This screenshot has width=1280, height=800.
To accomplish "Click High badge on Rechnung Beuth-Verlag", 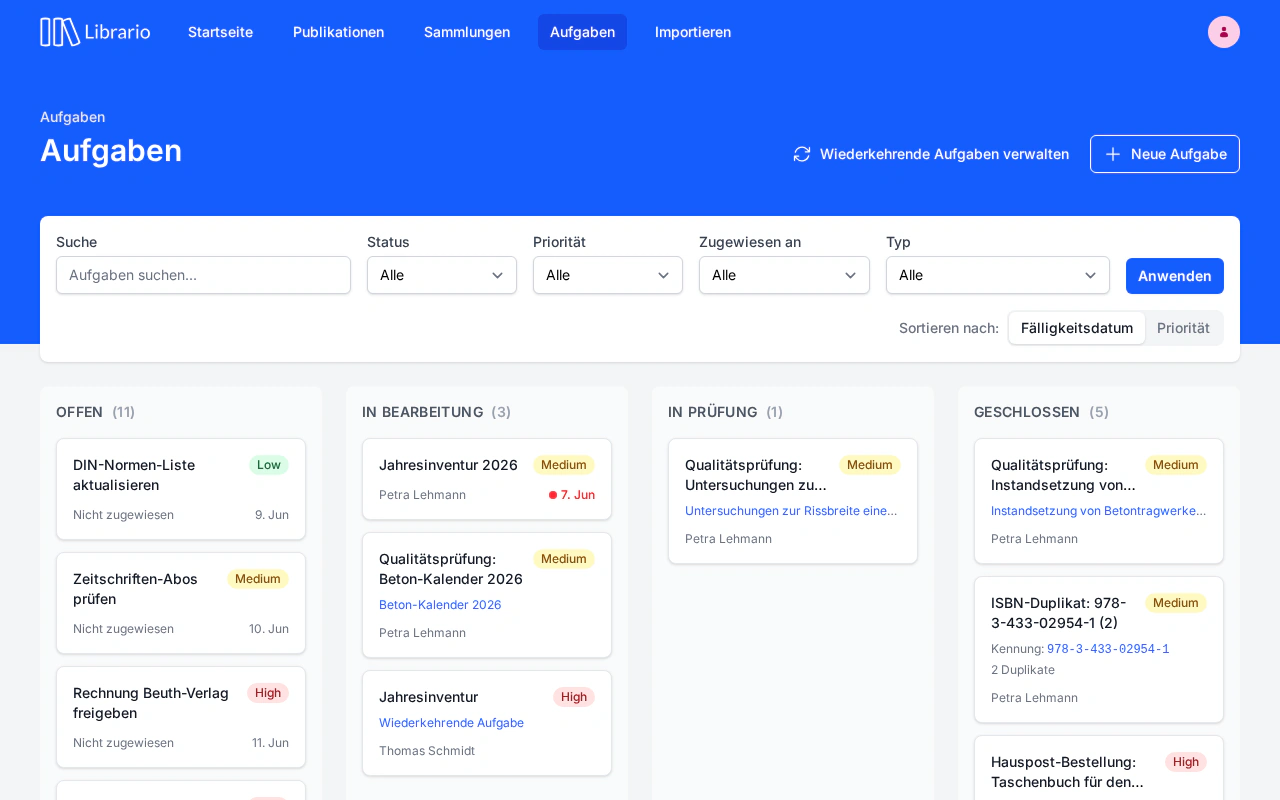I will (268, 693).
